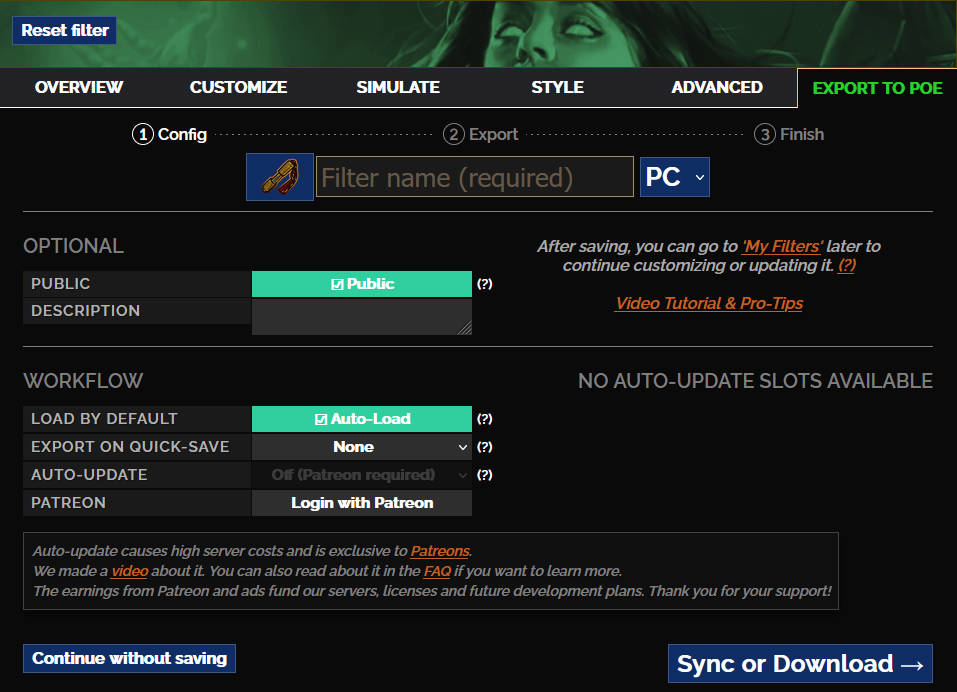The height and width of the screenshot is (692, 957).
Task: Click the Filter name input field
Action: 474,176
